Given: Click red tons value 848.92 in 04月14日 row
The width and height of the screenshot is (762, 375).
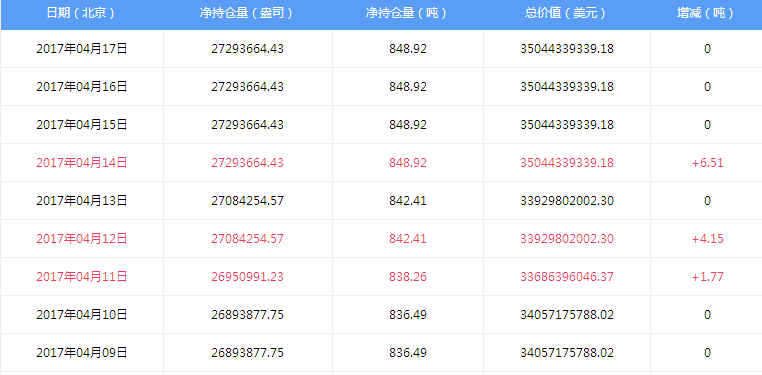Looking at the screenshot, I should (x=408, y=163).
